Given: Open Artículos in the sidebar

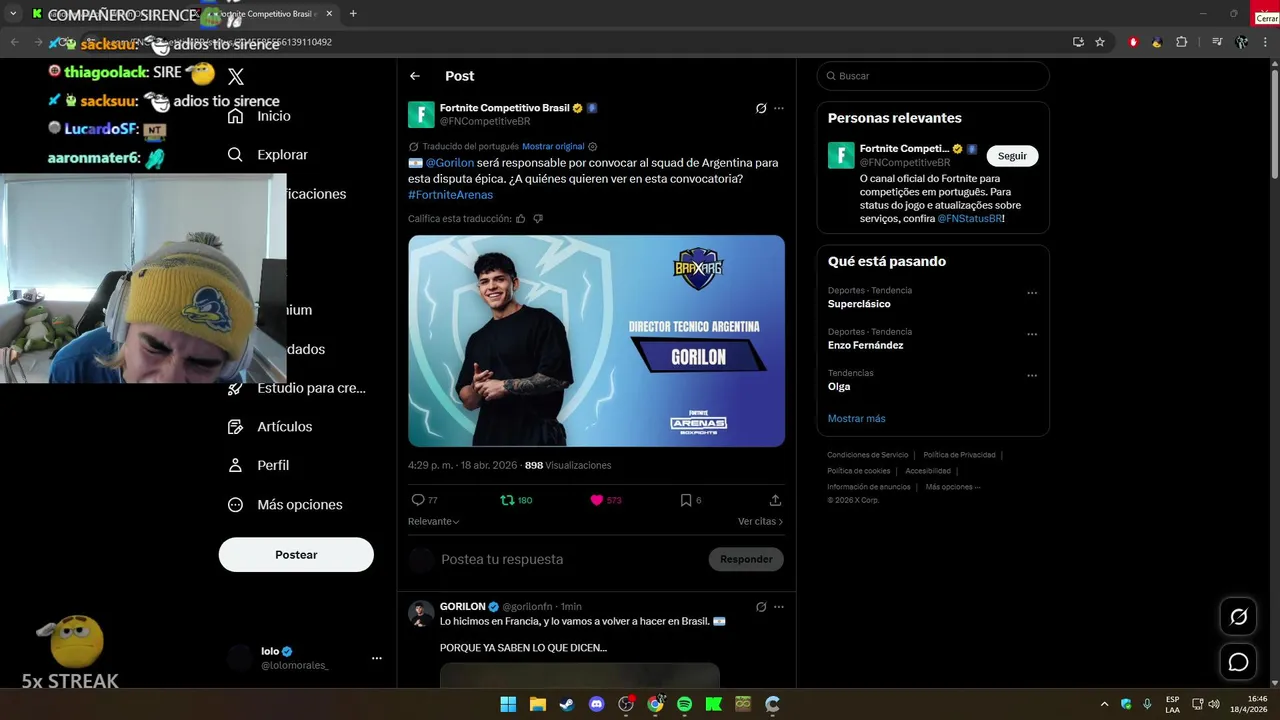Looking at the screenshot, I should click(270, 427).
